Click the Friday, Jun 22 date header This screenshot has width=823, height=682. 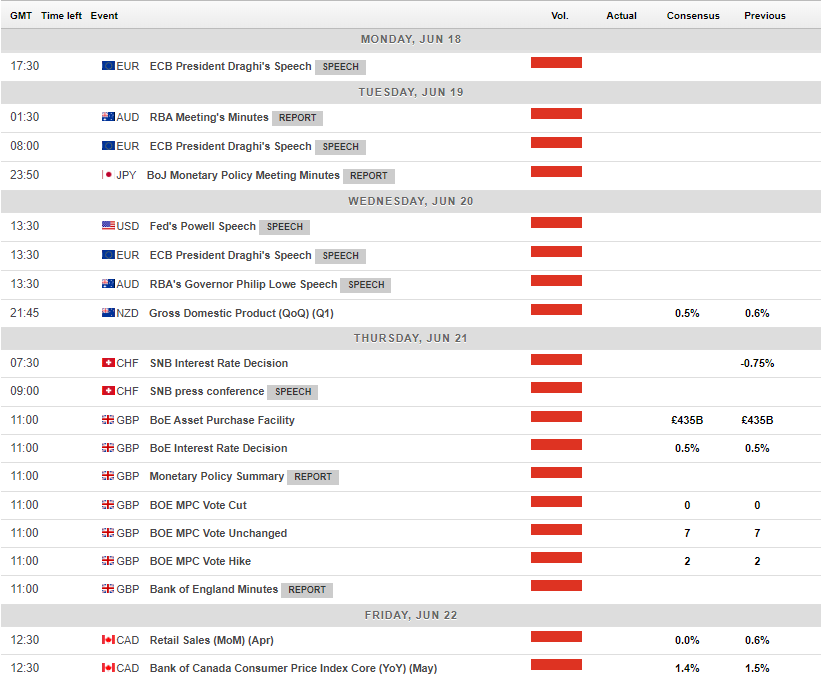(411, 615)
